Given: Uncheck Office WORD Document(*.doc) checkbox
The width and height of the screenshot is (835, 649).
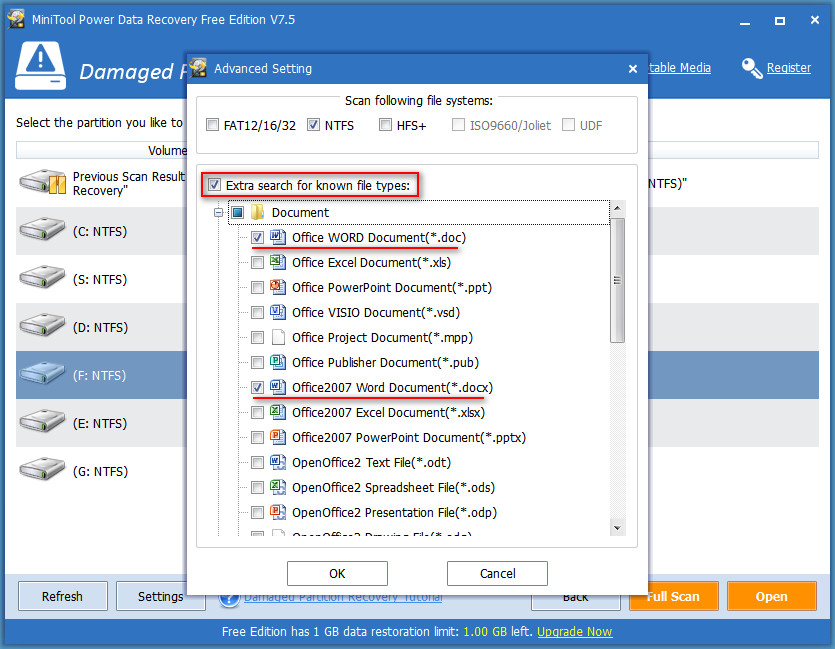Looking at the screenshot, I should coord(257,237).
